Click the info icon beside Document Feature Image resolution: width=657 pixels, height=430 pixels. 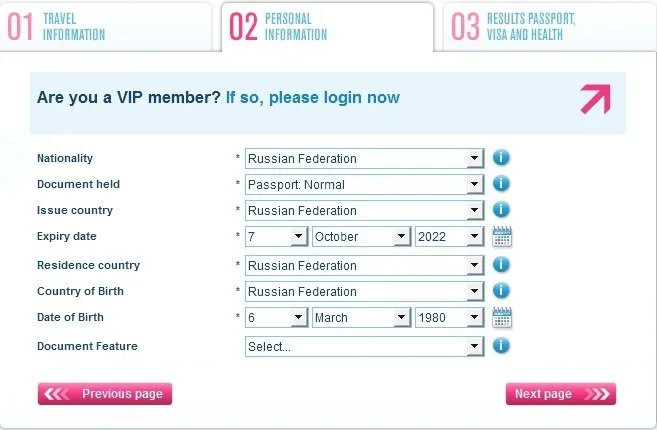[x=501, y=346]
